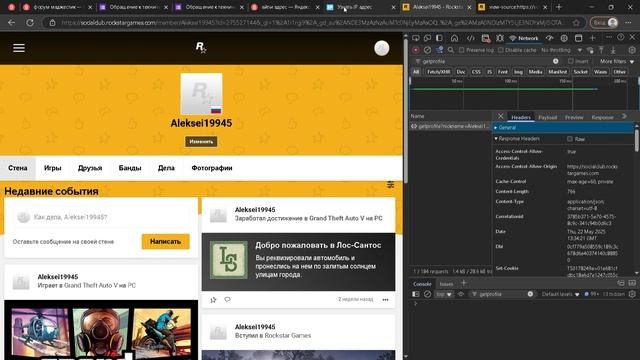This screenshot has width=640, height=360.
Task: Open DevTools Performance panel icon
Action: pyautogui.click(x=549, y=38)
